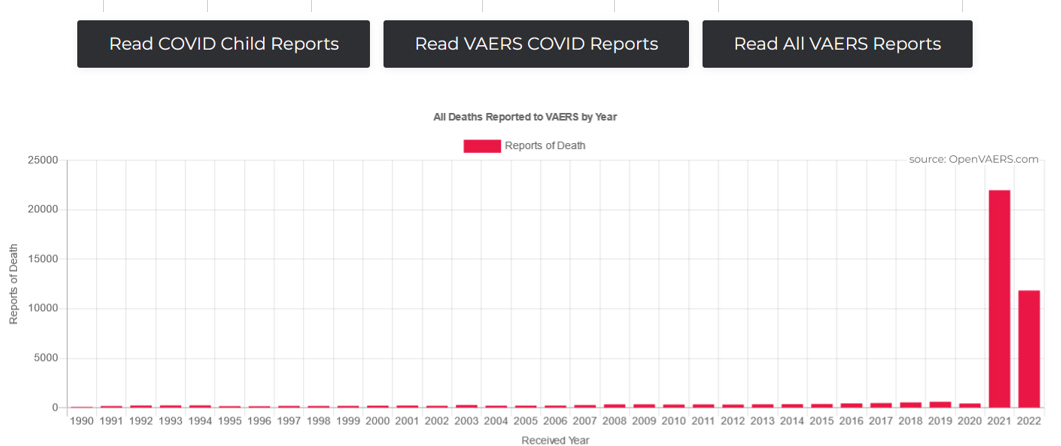Click the source: OpenVAERS.com text
Image resolution: width=1061 pixels, height=446 pixels.
973,159
